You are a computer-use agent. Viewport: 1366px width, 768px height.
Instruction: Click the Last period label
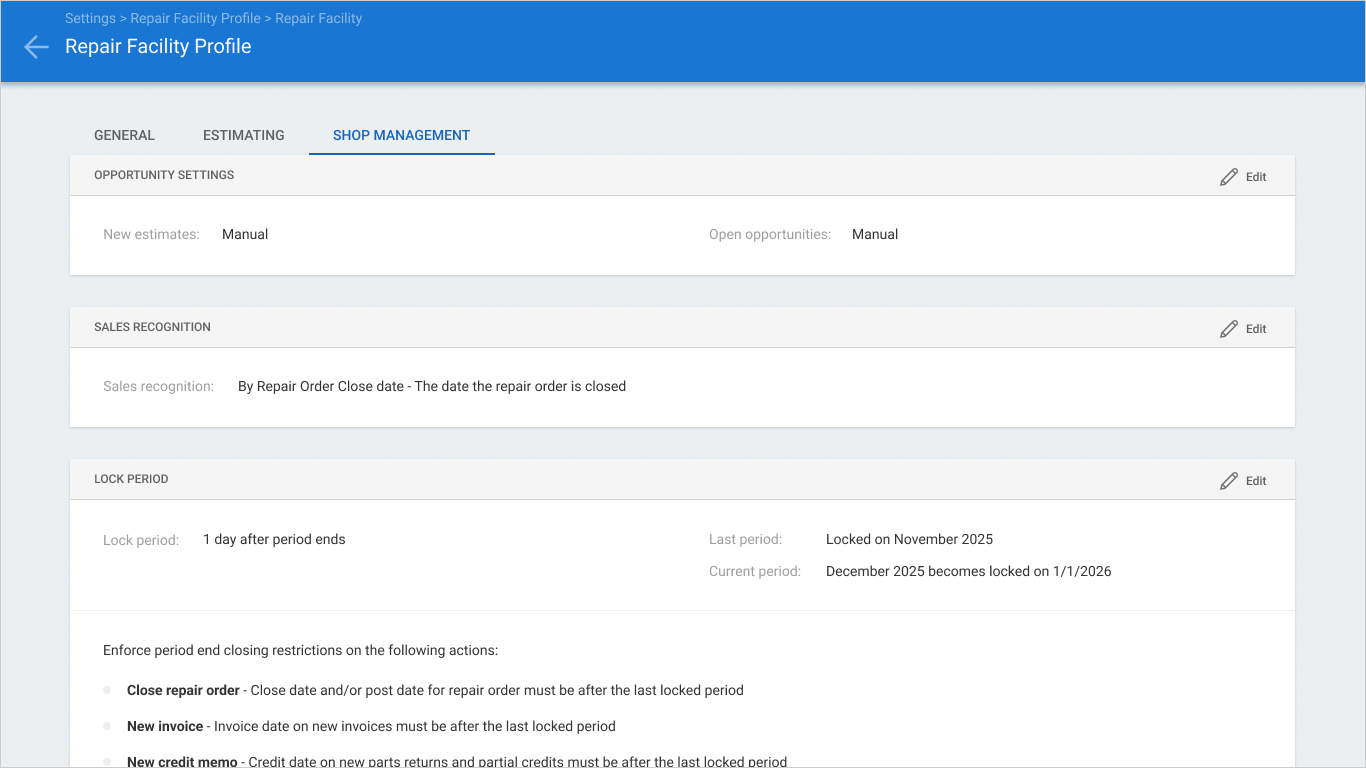click(745, 539)
